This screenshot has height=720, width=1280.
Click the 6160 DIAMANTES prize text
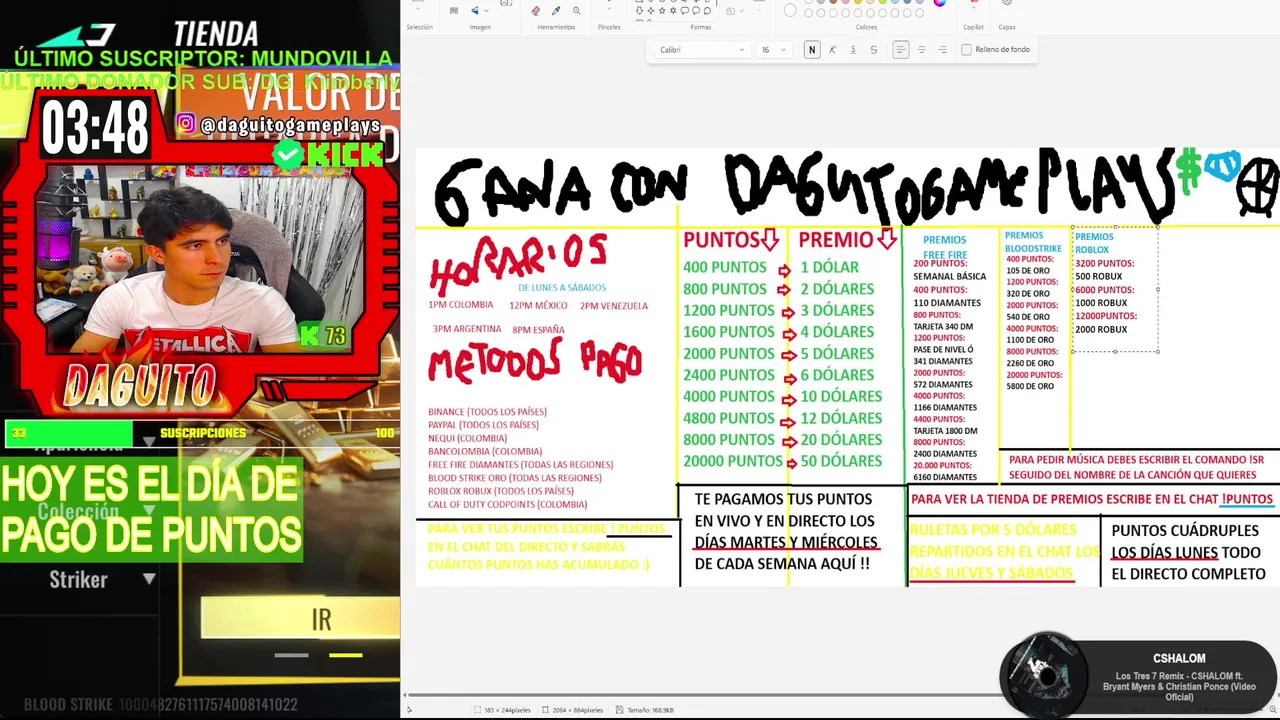click(x=945, y=477)
